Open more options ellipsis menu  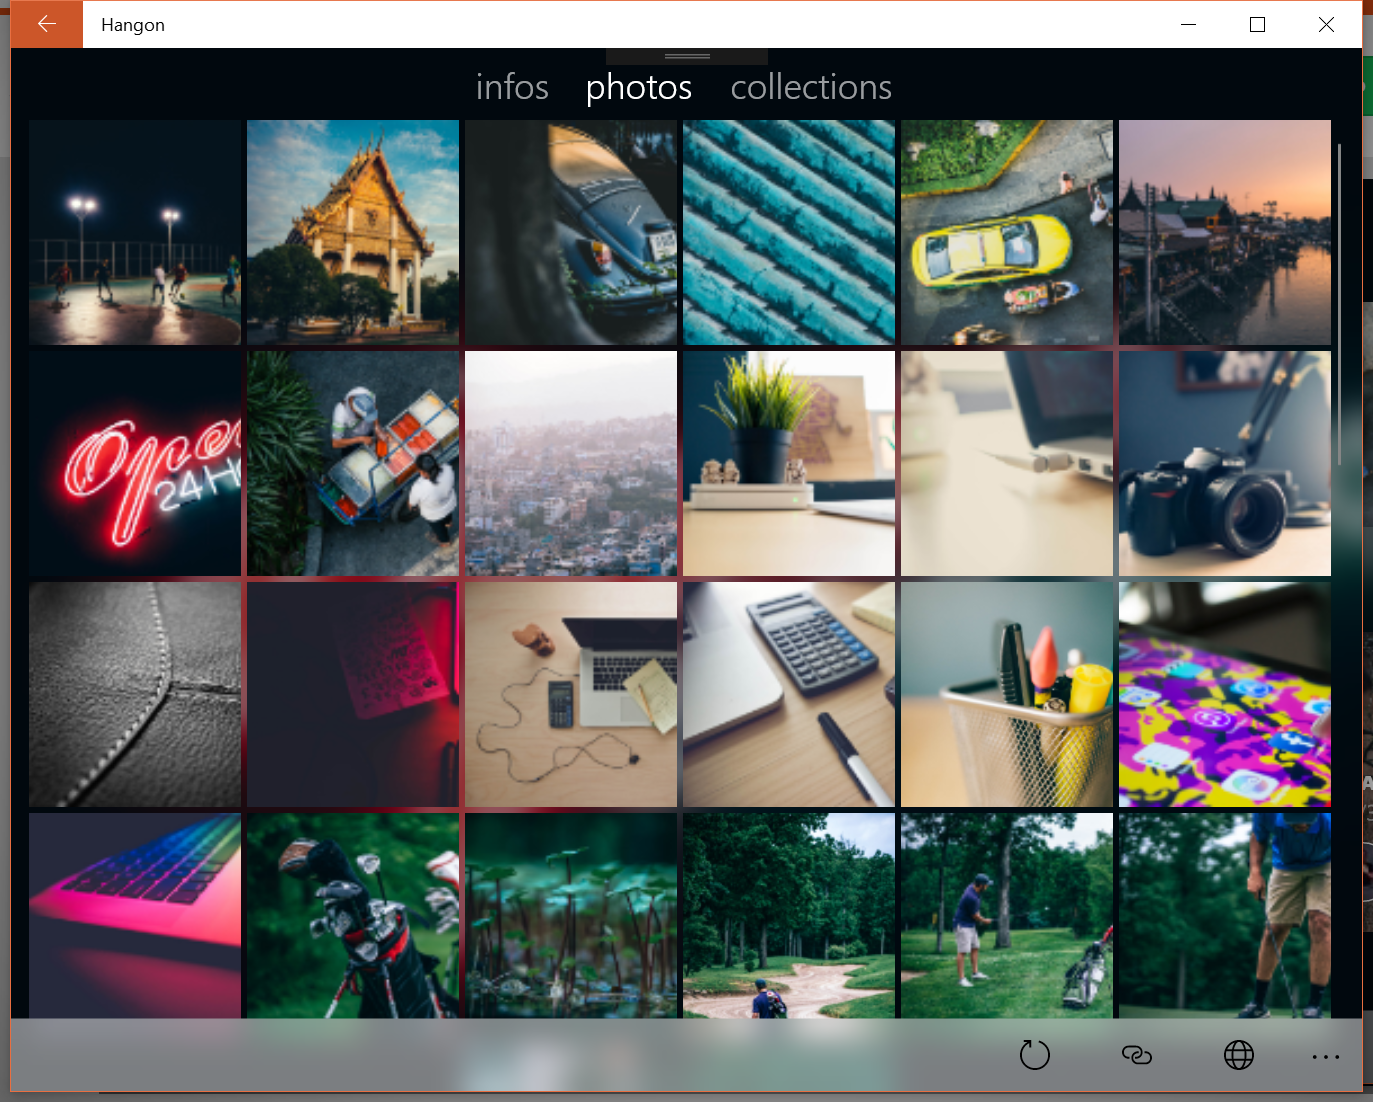click(x=1326, y=1056)
